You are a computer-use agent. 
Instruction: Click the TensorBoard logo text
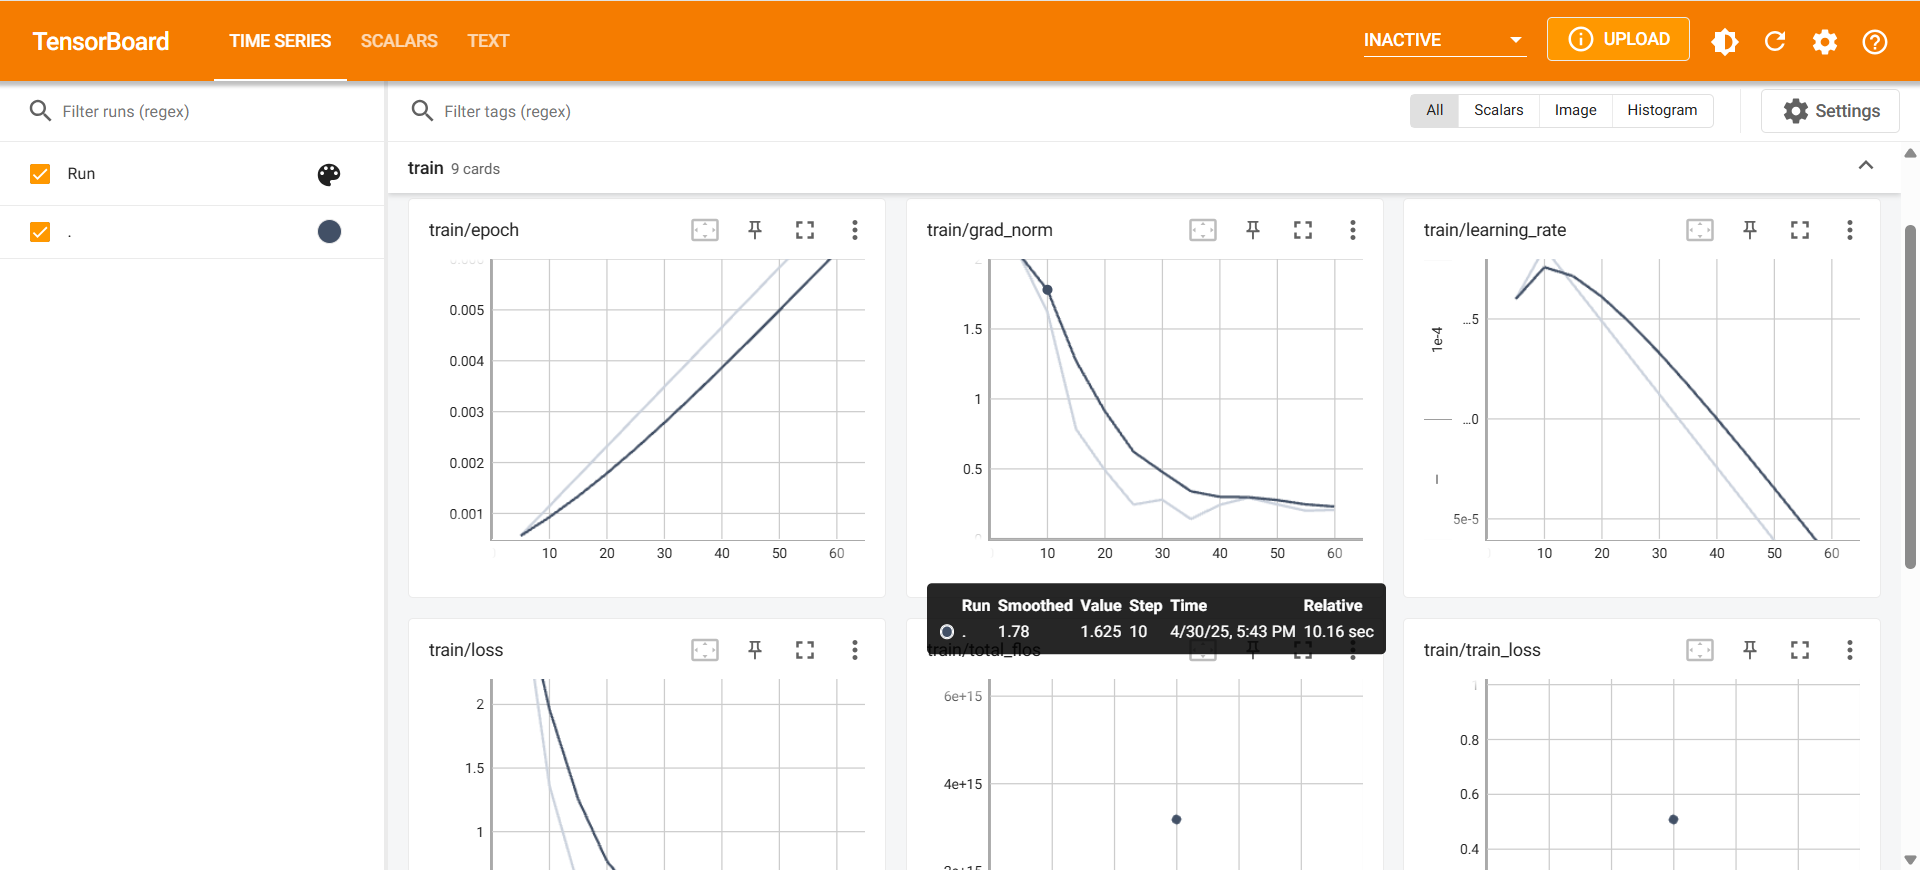pos(101,41)
